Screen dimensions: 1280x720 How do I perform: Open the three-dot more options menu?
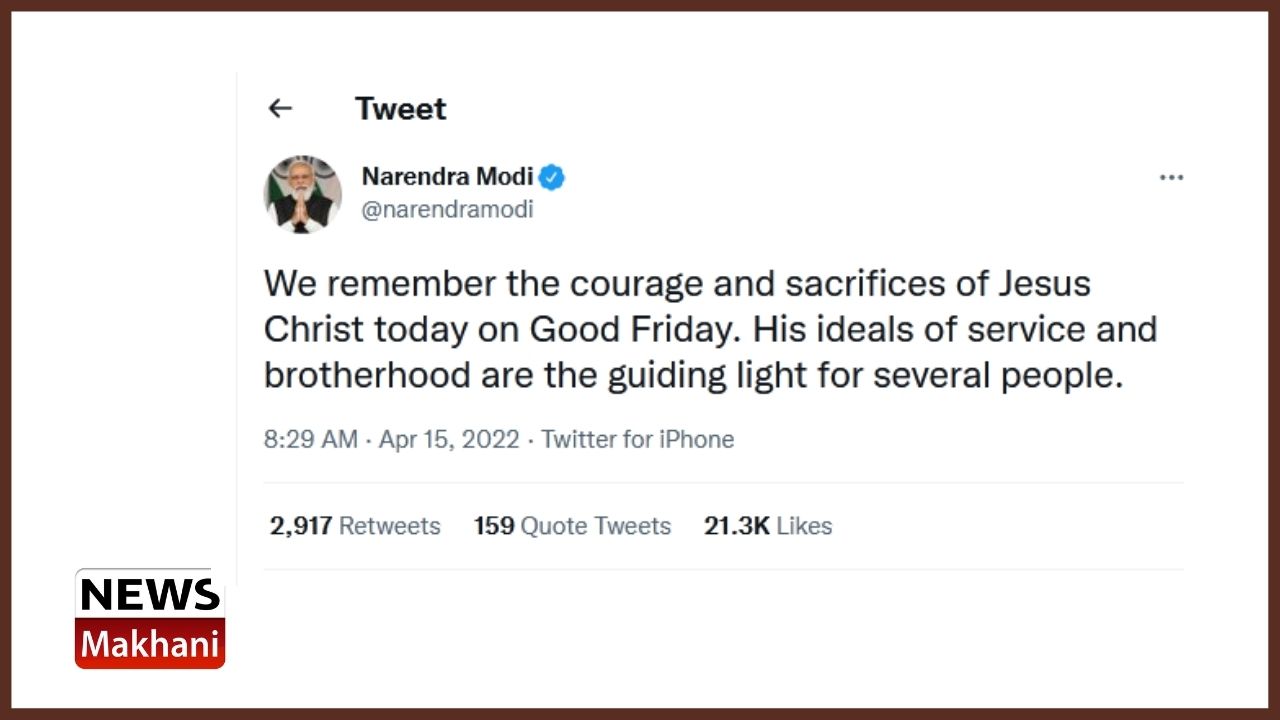point(1171,178)
